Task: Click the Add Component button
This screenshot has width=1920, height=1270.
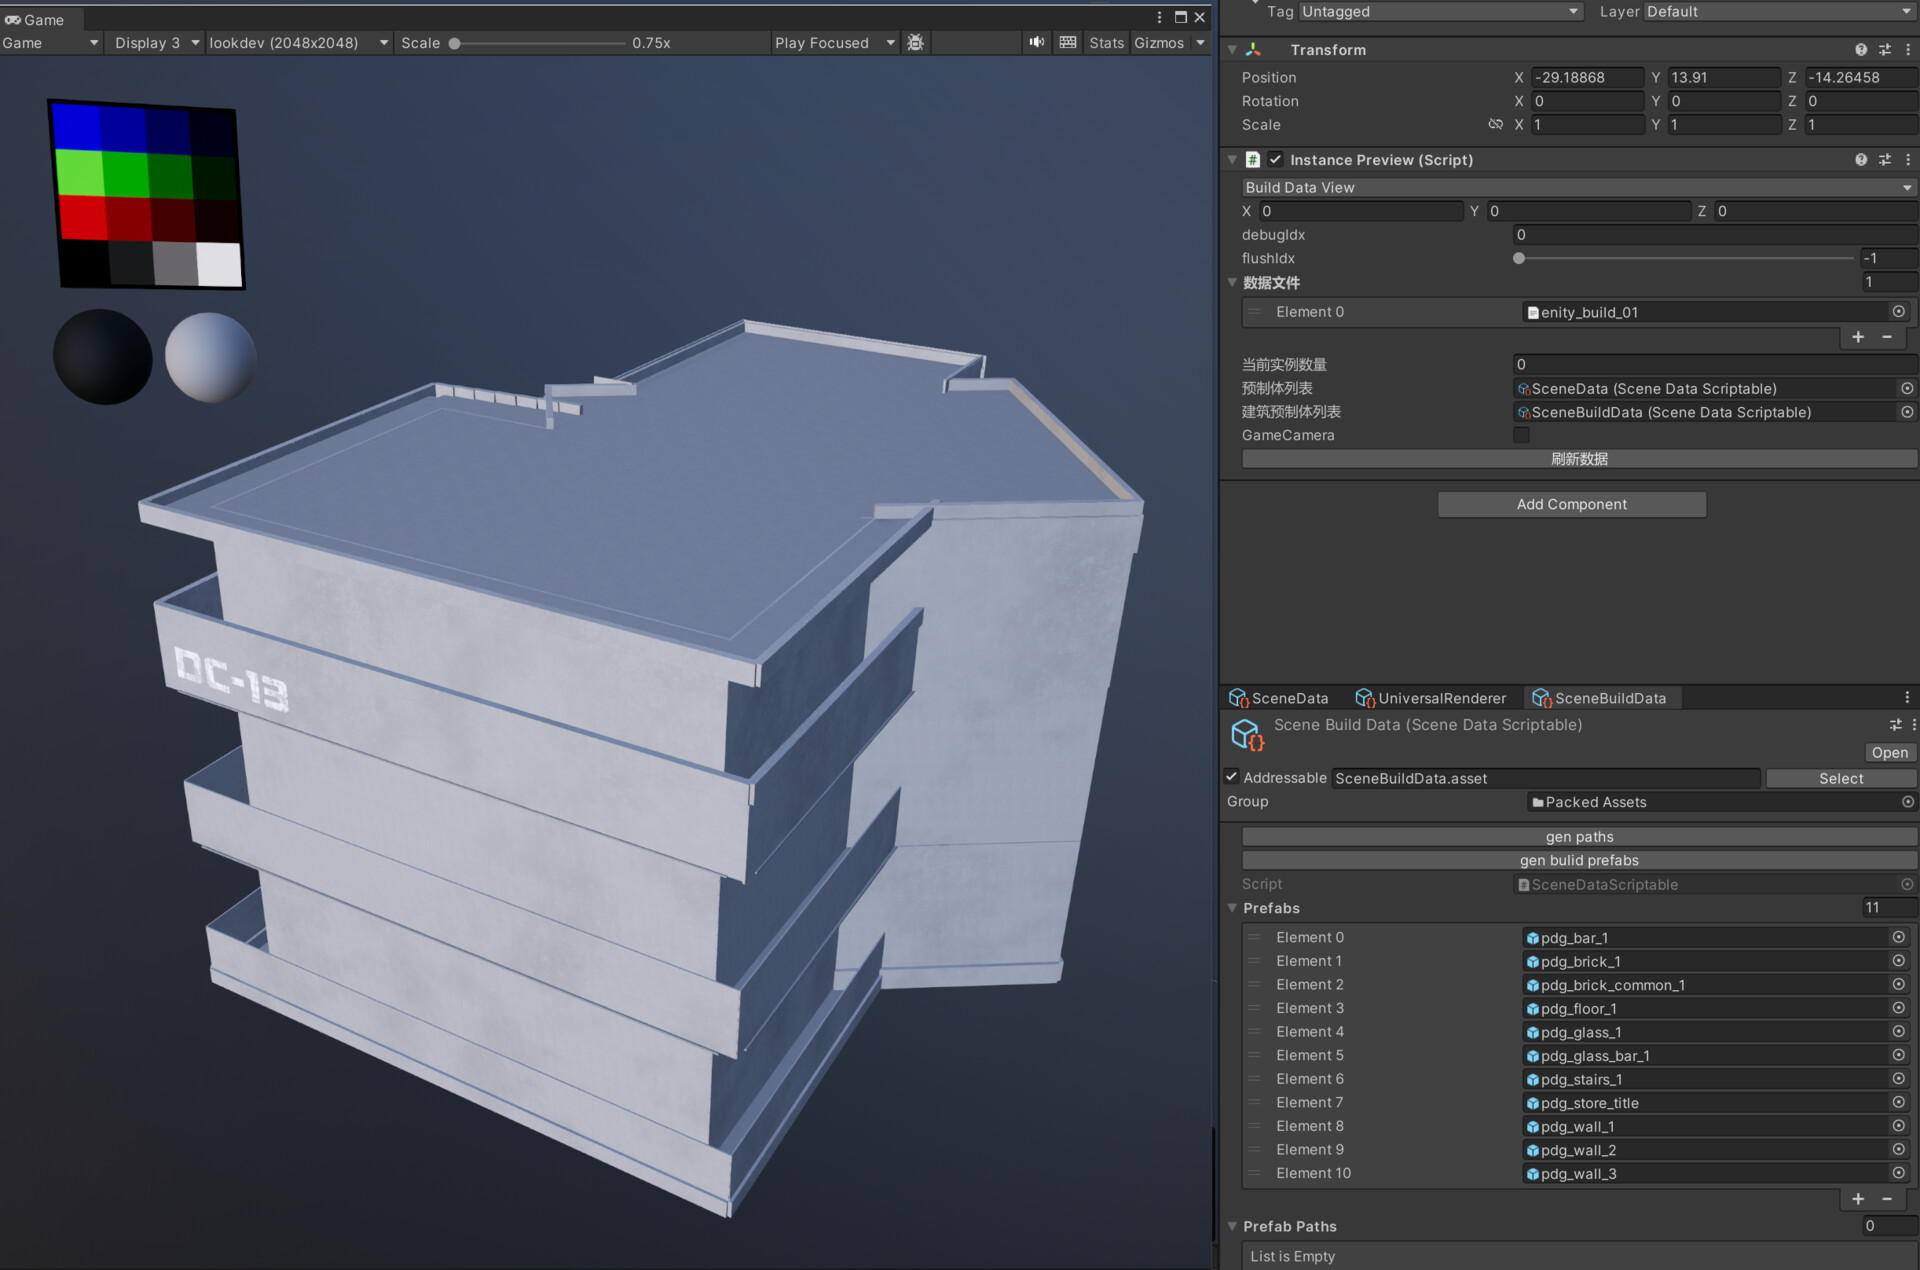Action: [x=1572, y=504]
